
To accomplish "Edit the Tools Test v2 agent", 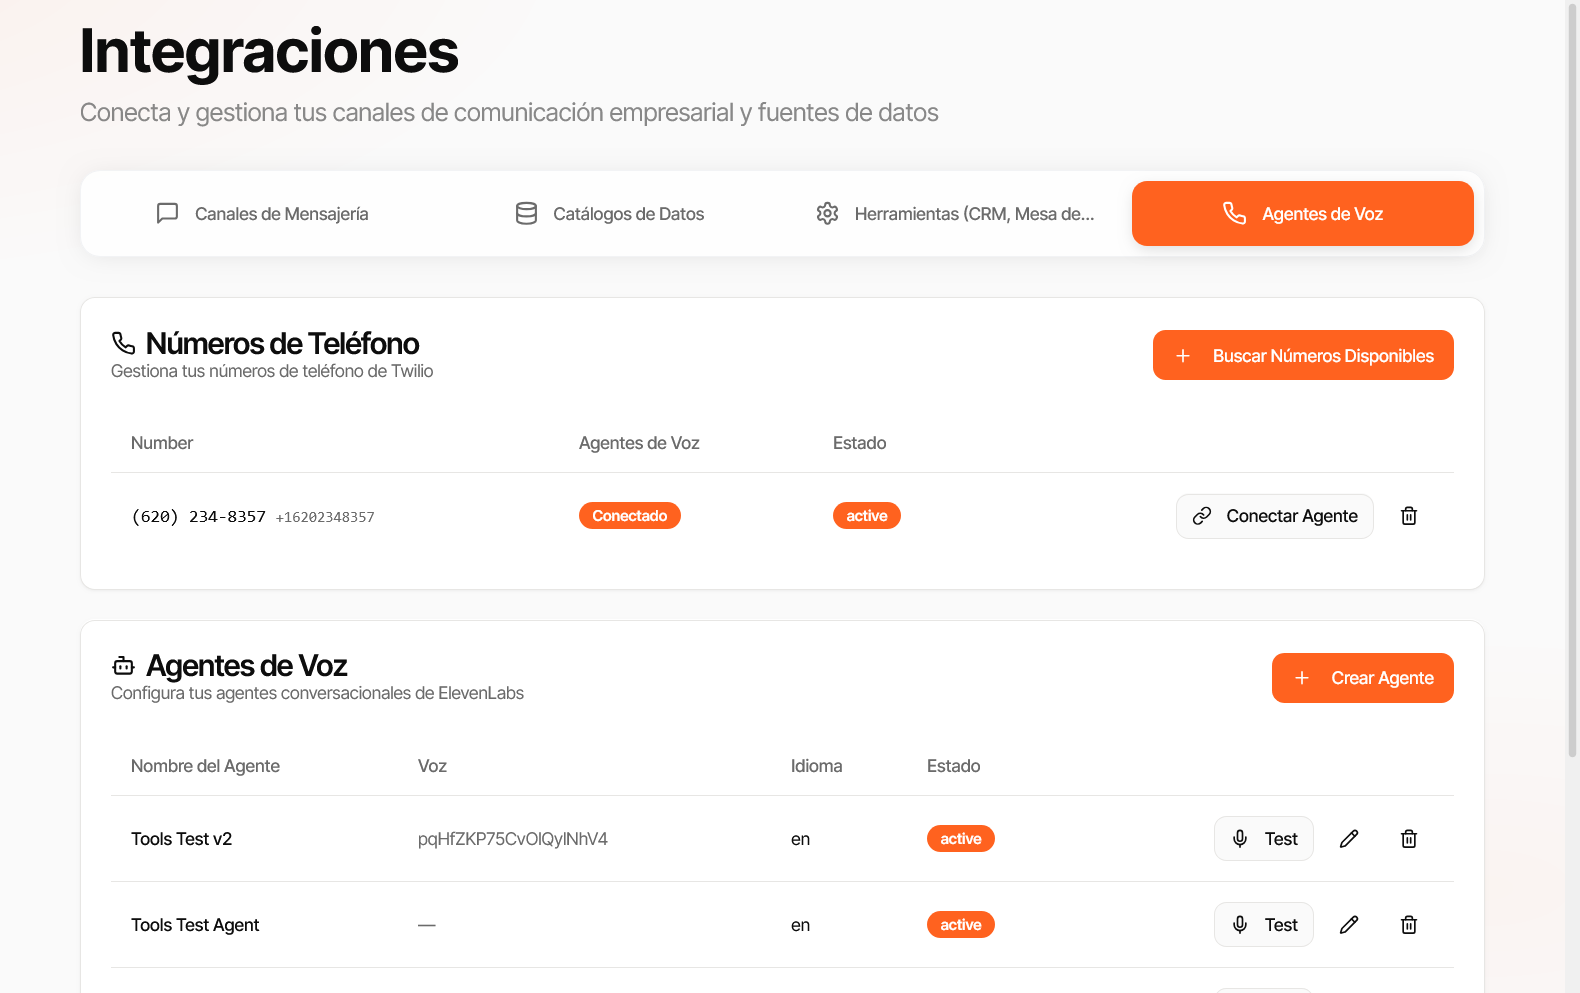I will [1349, 840].
